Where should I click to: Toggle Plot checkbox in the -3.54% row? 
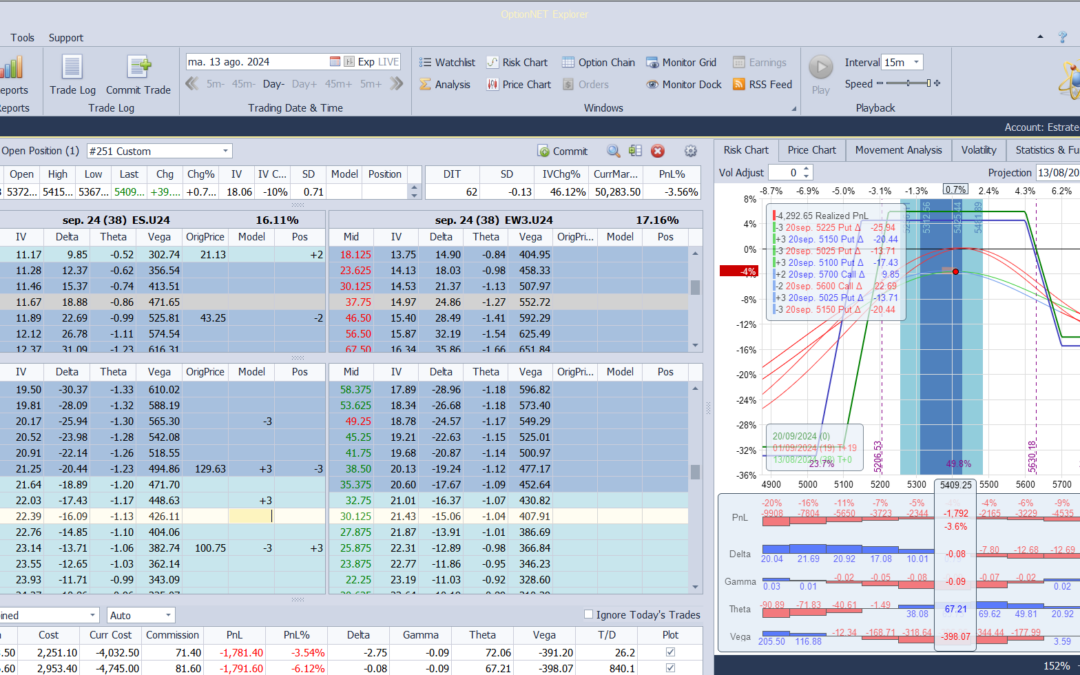click(670, 652)
